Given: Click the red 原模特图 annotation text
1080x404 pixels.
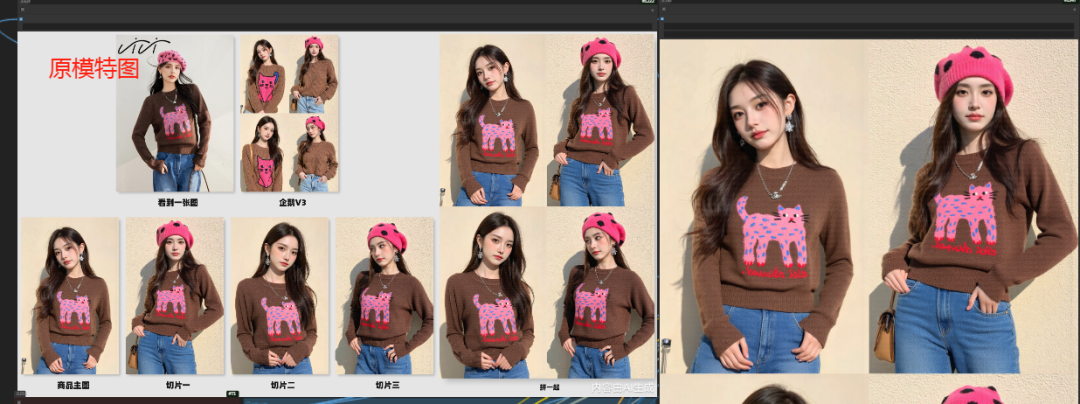Looking at the screenshot, I should pos(94,69).
